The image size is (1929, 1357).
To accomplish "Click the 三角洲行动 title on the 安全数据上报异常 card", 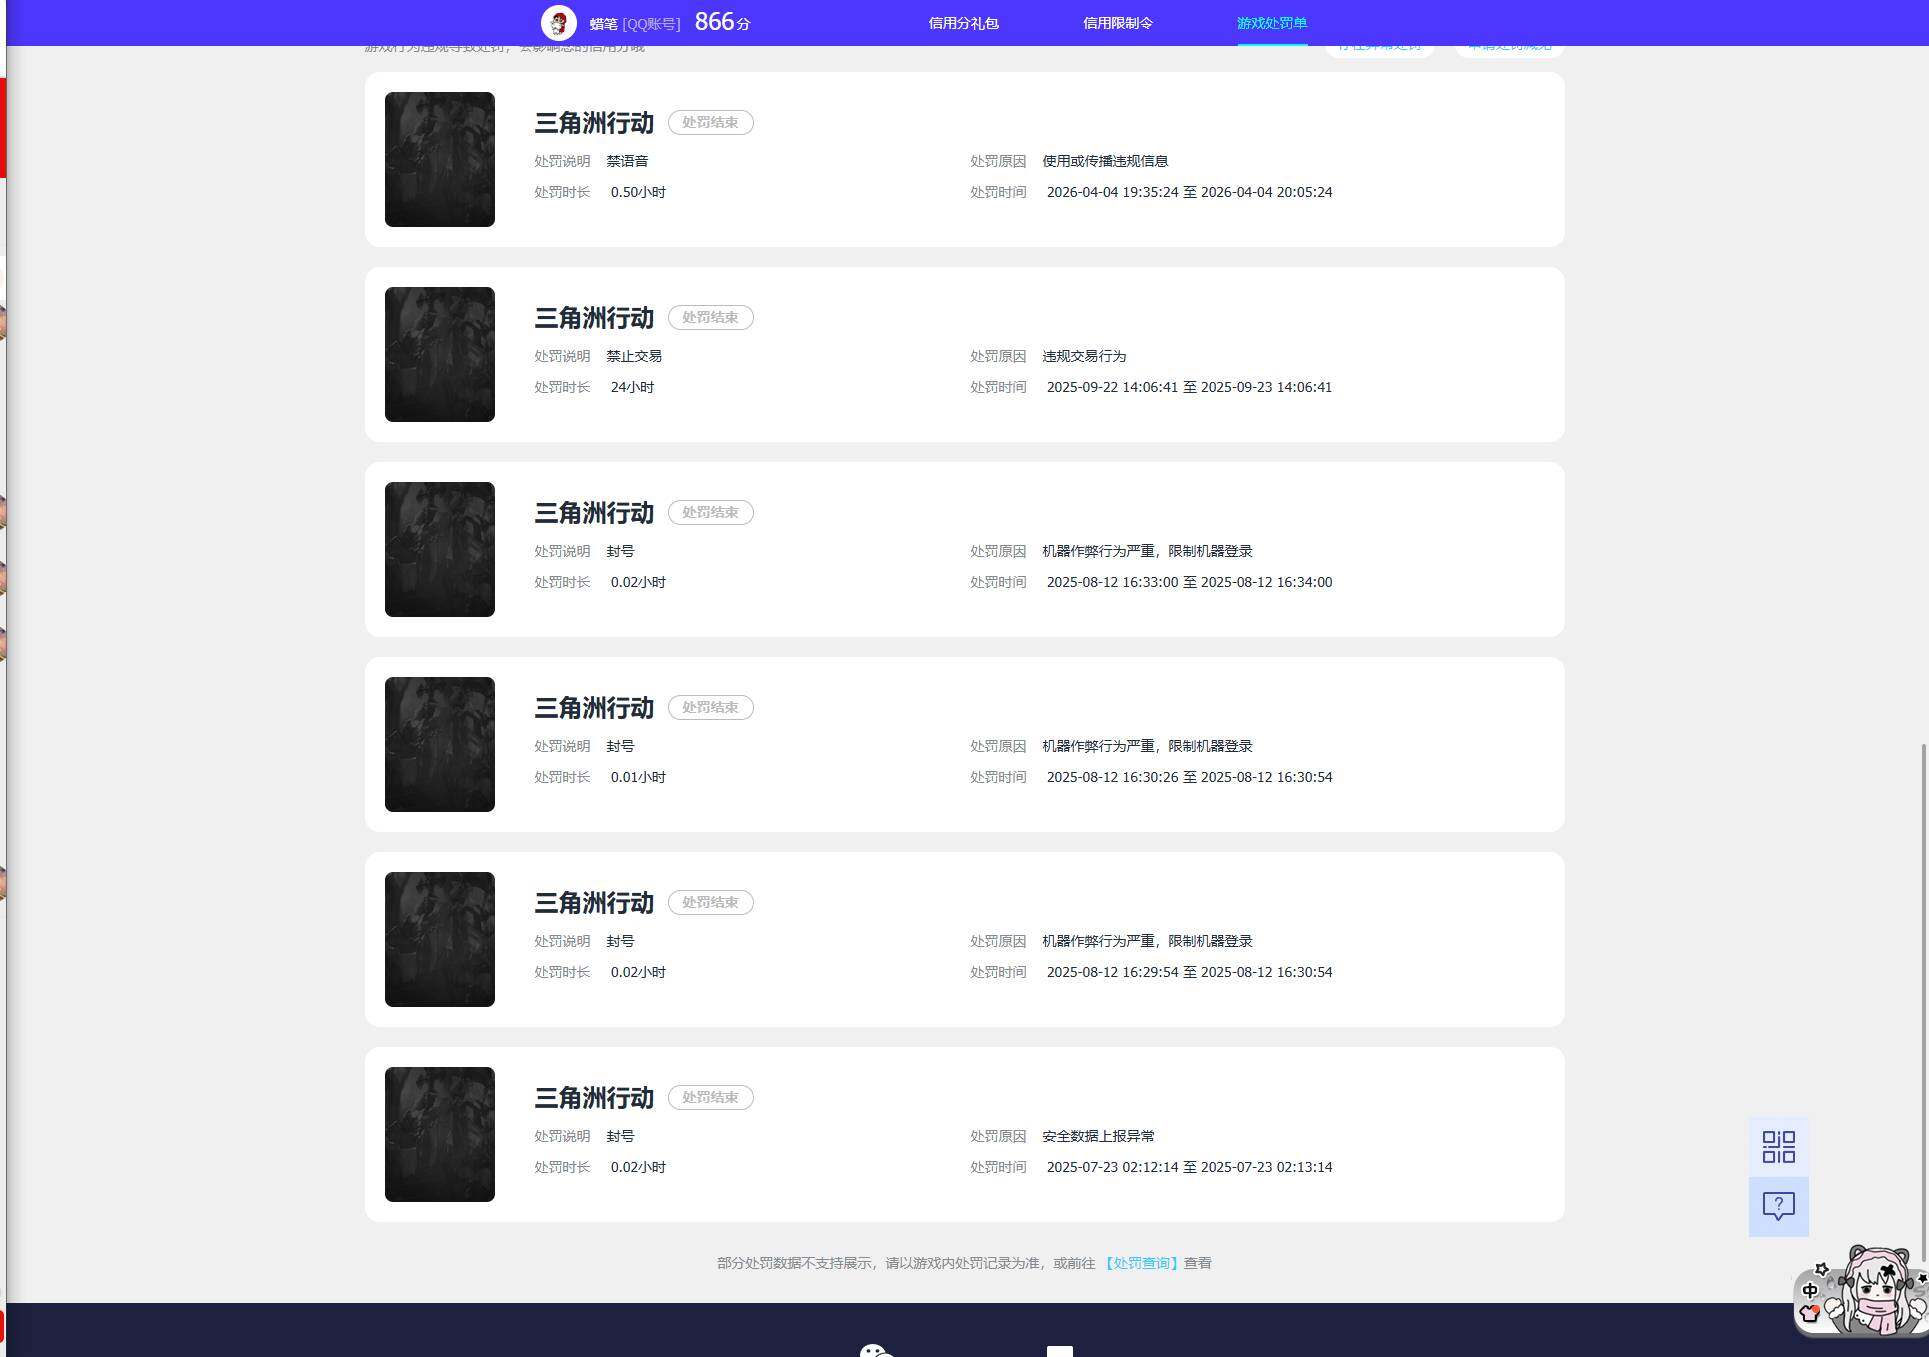I will (594, 1098).
